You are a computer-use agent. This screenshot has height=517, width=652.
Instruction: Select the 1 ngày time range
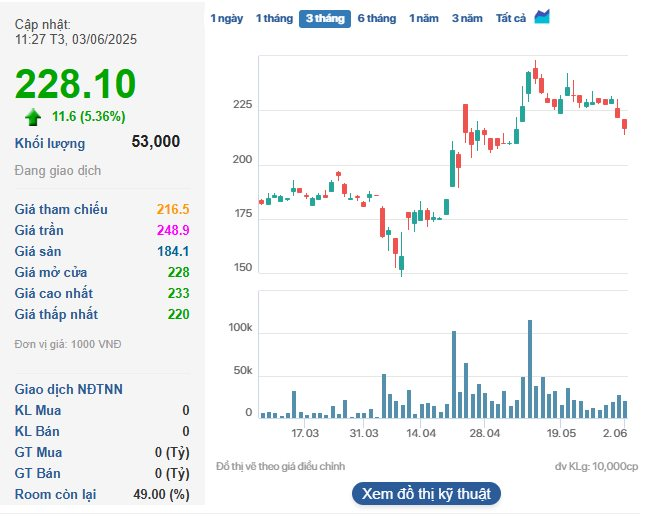226,18
